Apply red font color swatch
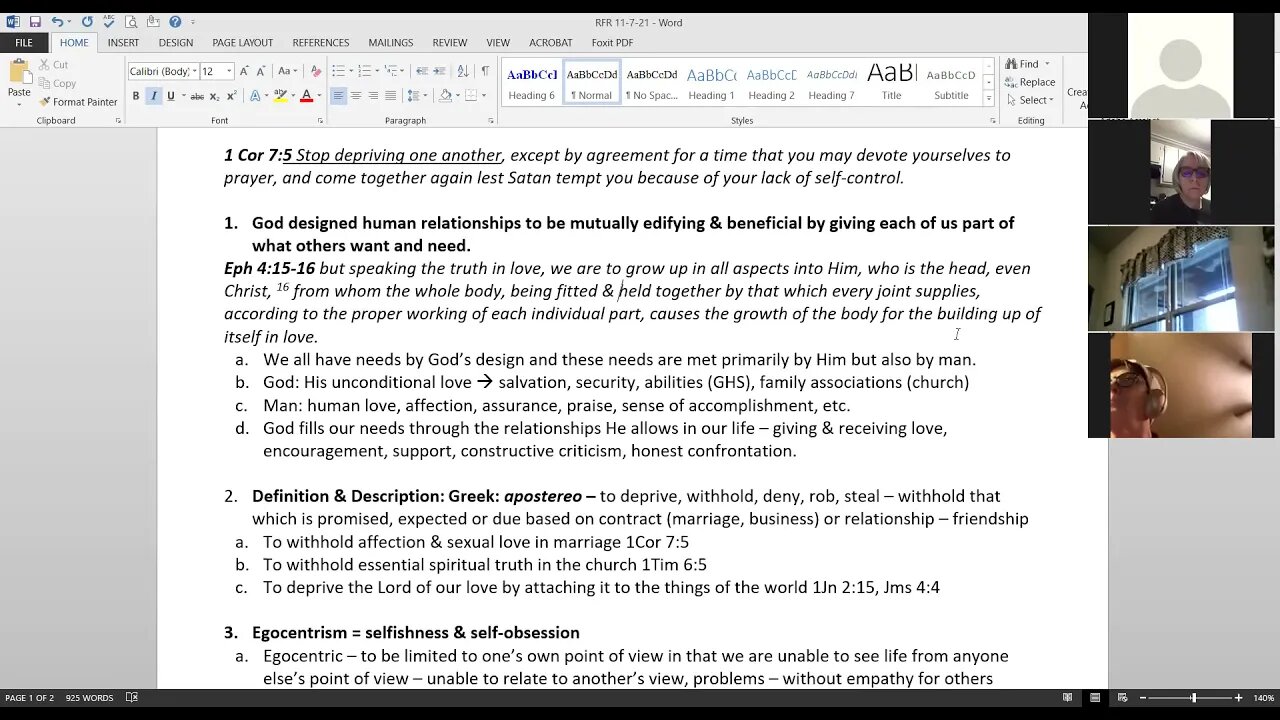This screenshot has height=720, width=1280. (x=306, y=96)
